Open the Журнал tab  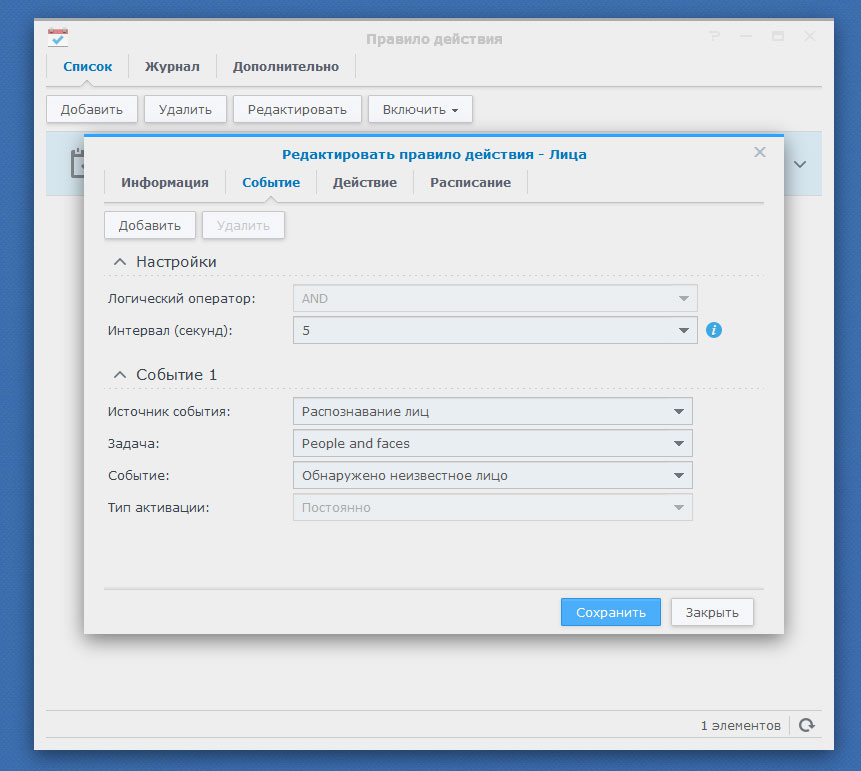(x=172, y=67)
